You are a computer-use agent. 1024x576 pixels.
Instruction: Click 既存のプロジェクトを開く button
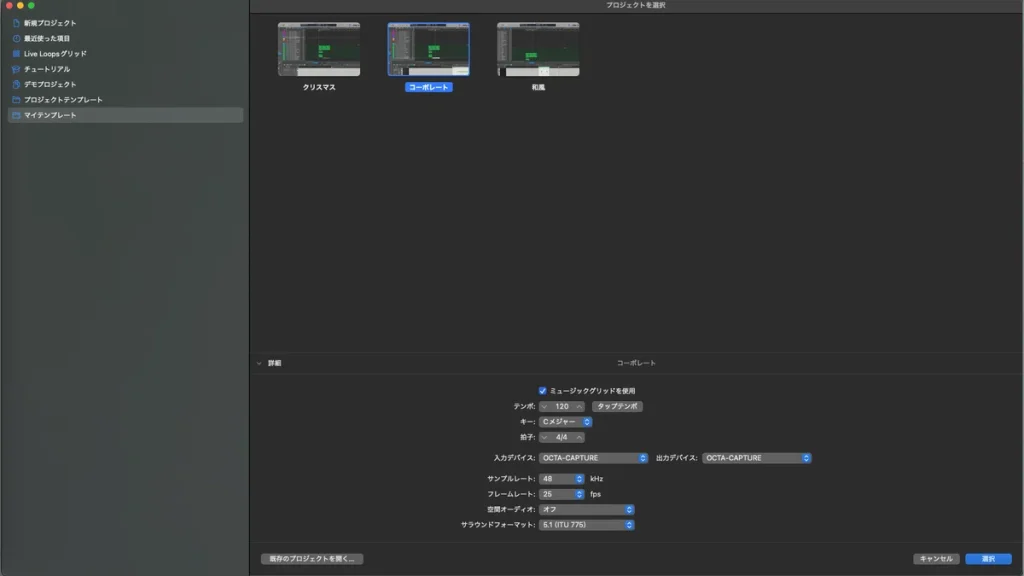(311, 559)
